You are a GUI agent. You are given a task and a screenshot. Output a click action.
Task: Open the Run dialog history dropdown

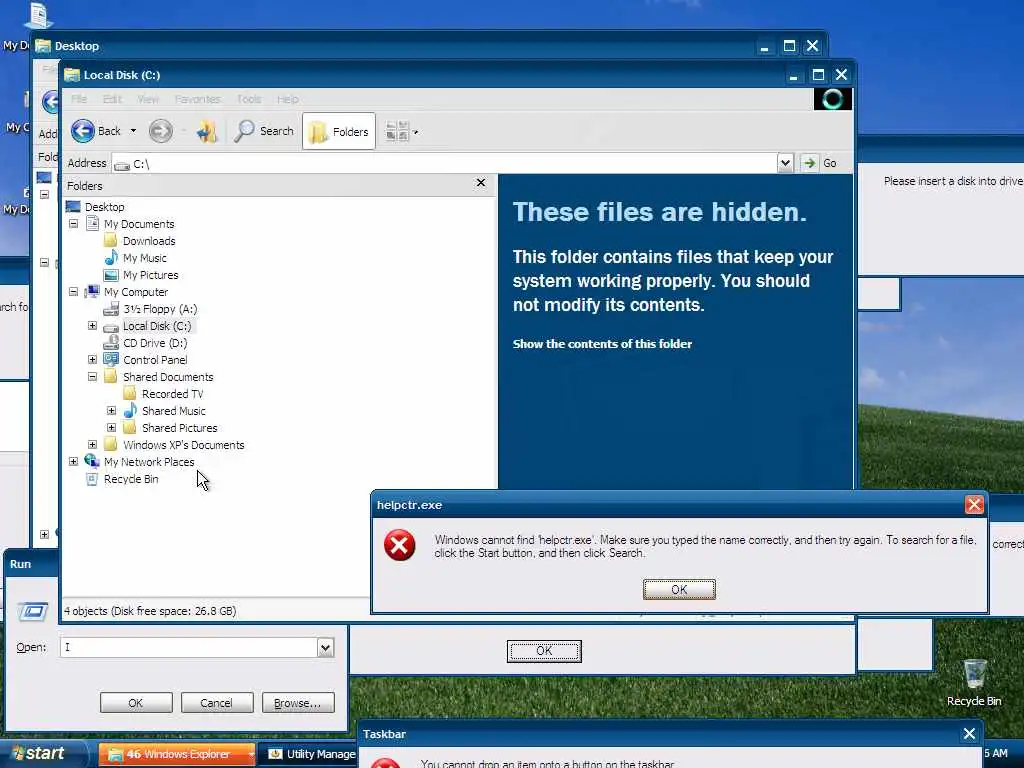(x=325, y=647)
